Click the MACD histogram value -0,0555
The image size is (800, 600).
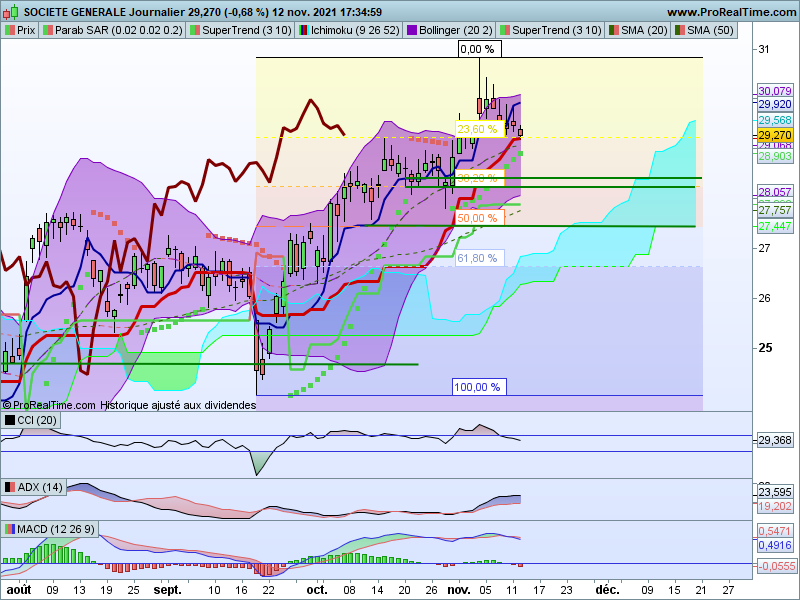776,566
